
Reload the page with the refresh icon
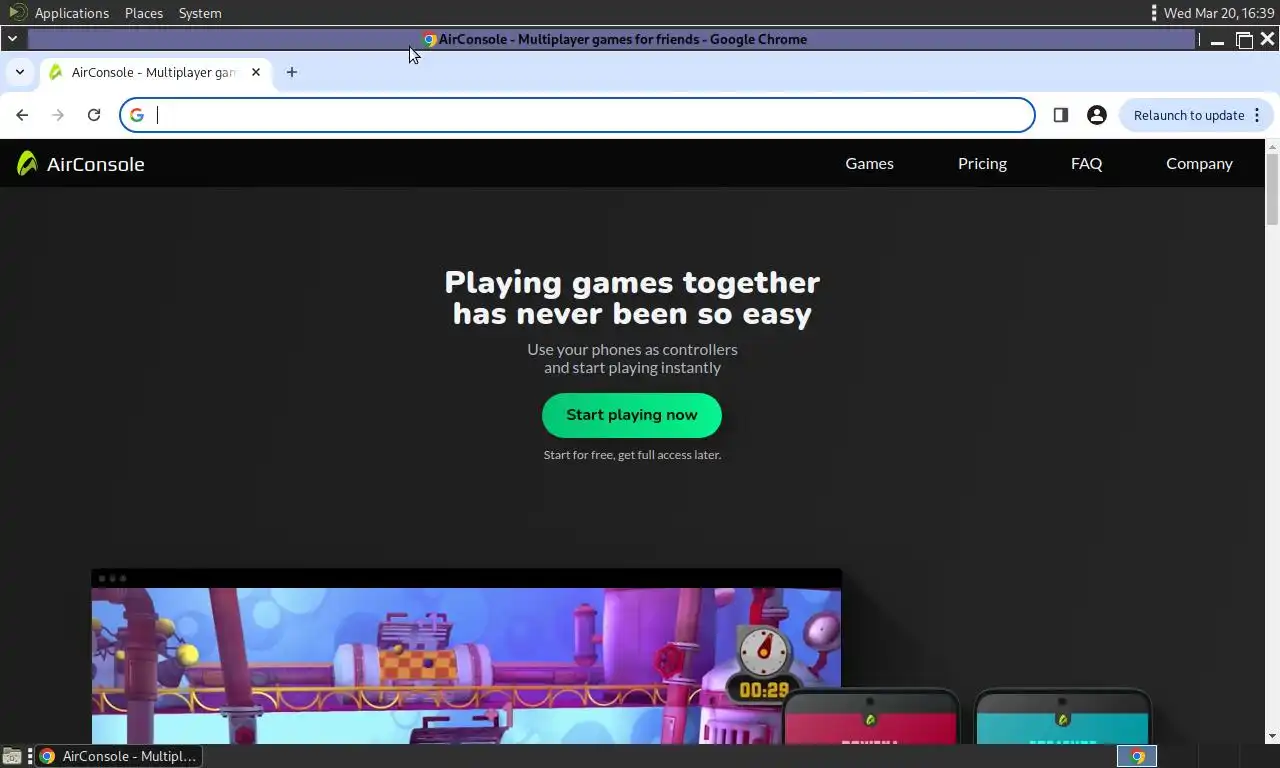(94, 115)
